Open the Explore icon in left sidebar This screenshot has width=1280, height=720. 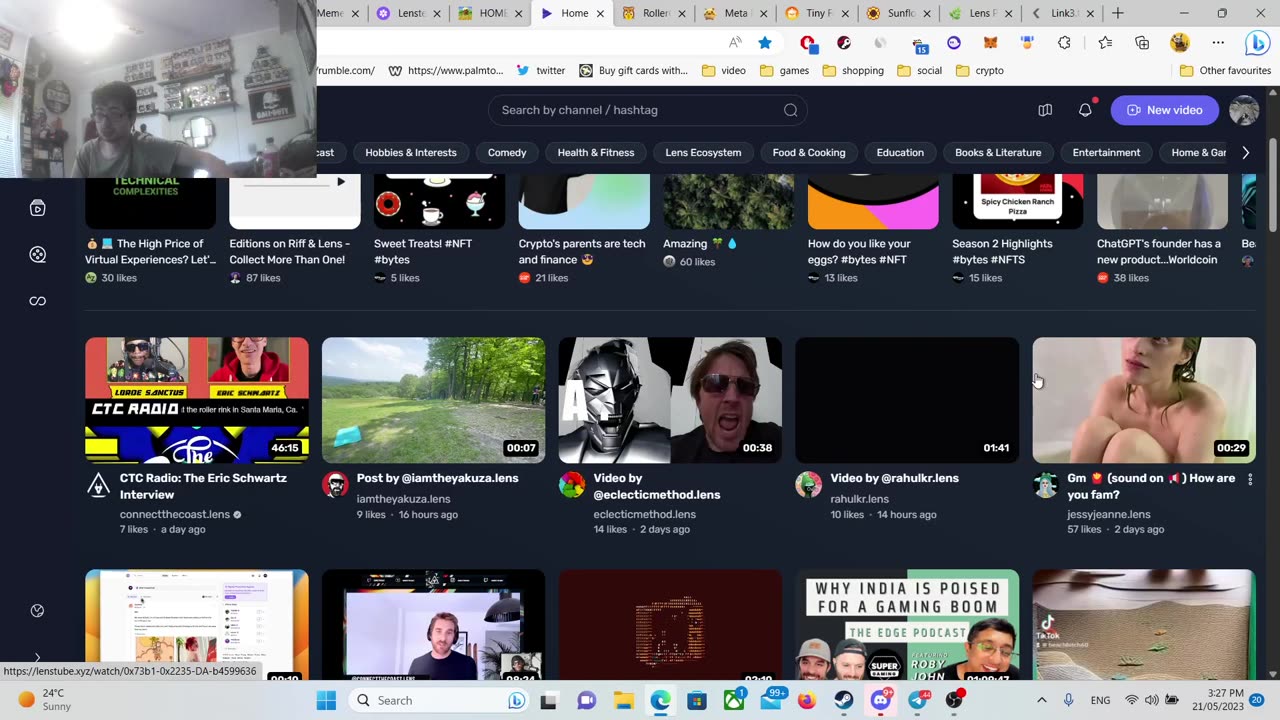point(37,255)
